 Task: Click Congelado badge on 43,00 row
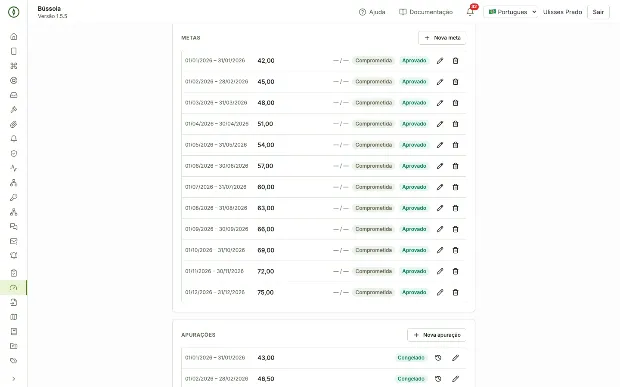(x=411, y=358)
